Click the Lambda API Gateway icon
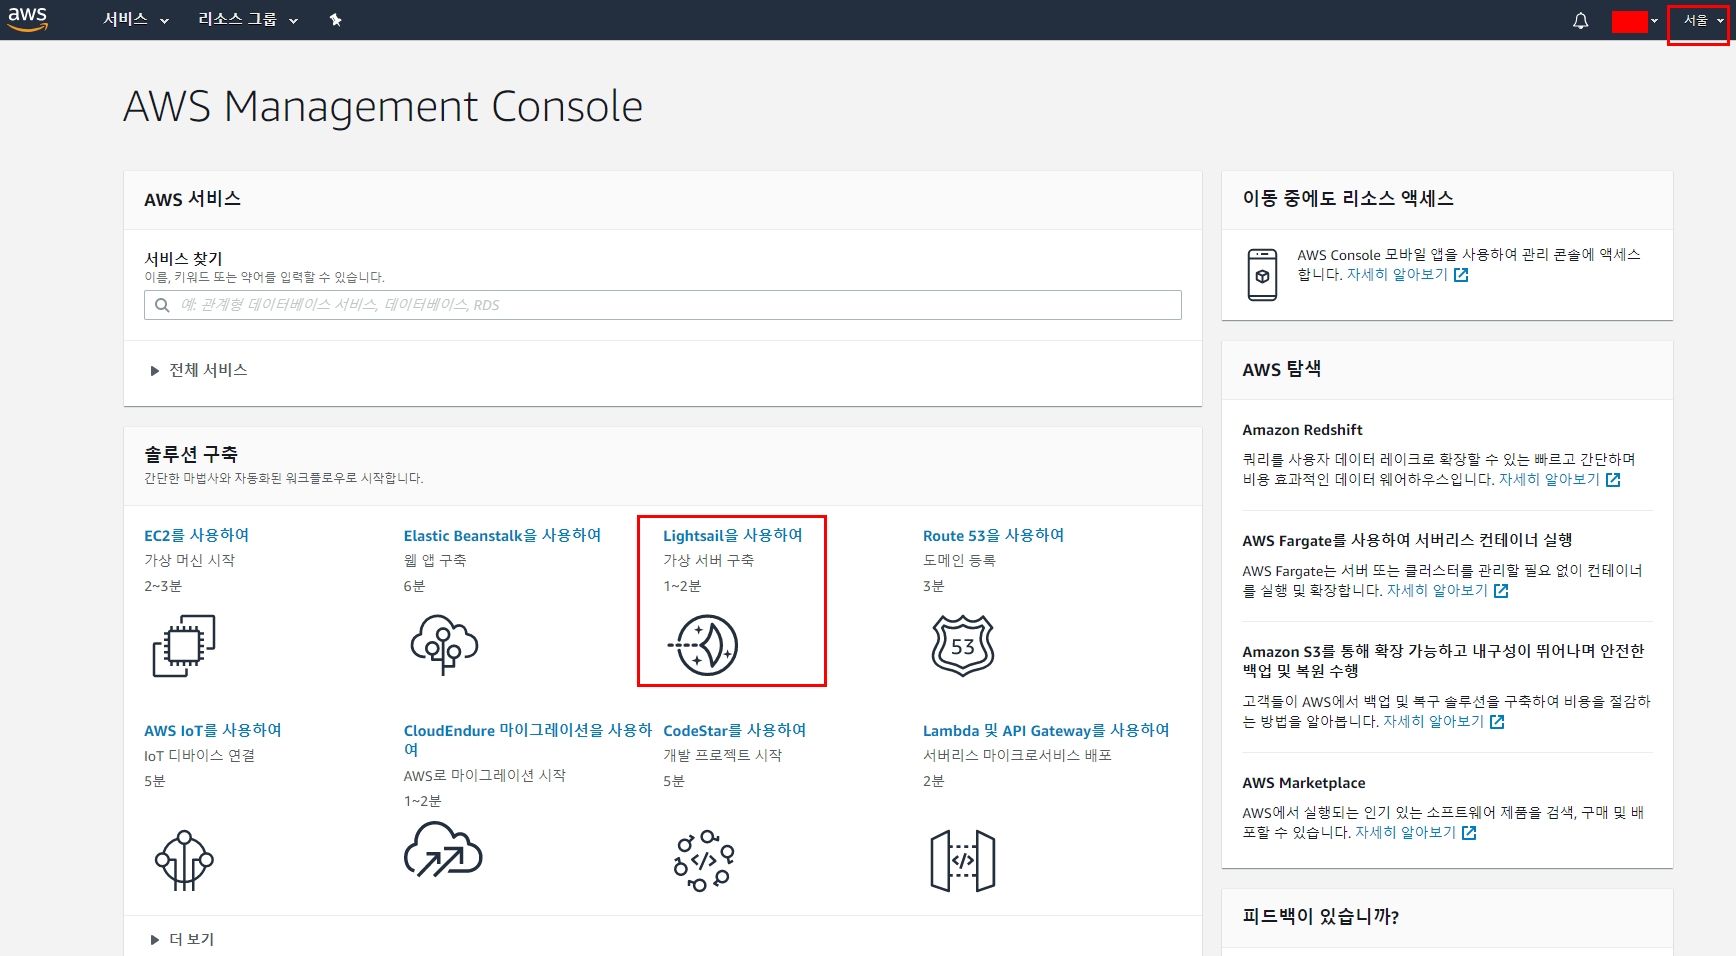The image size is (1736, 956). click(x=963, y=860)
